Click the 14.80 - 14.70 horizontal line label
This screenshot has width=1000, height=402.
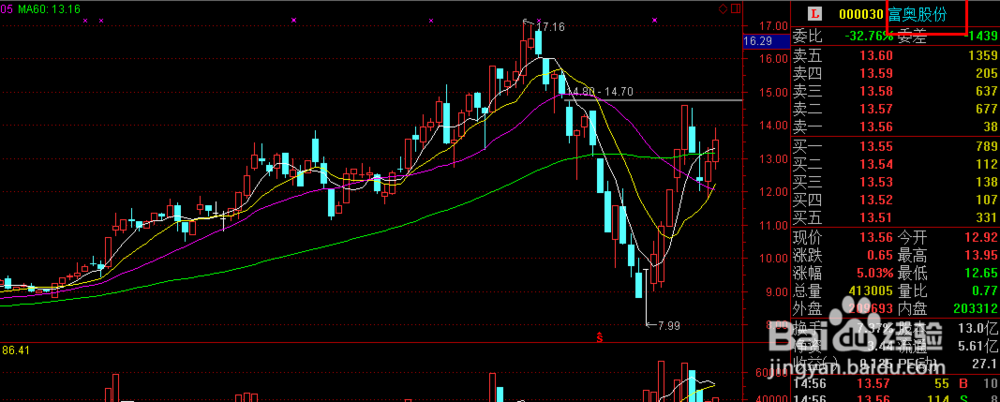click(602, 92)
